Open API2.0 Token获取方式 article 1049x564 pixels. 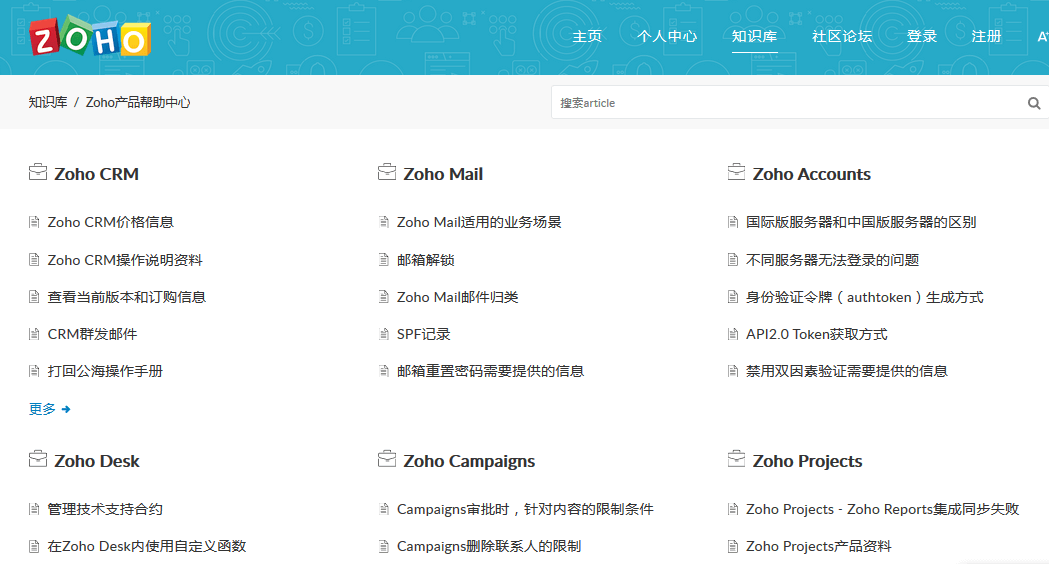[816, 334]
